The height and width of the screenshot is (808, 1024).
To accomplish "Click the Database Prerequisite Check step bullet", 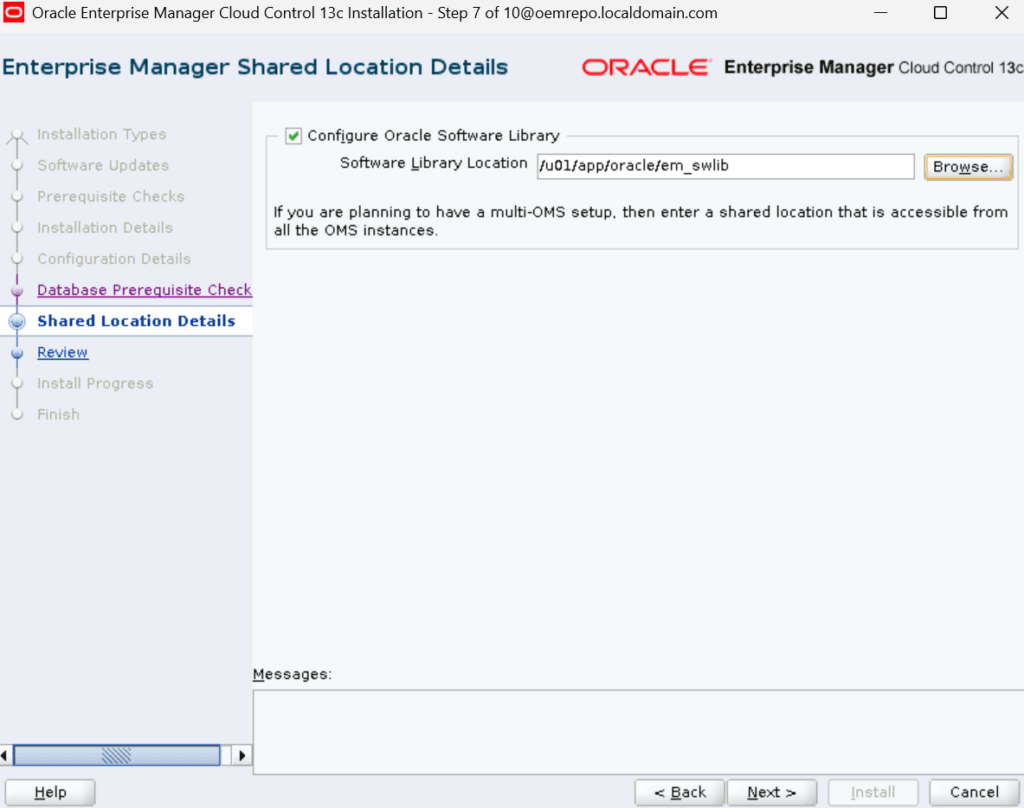I will 18,291.
